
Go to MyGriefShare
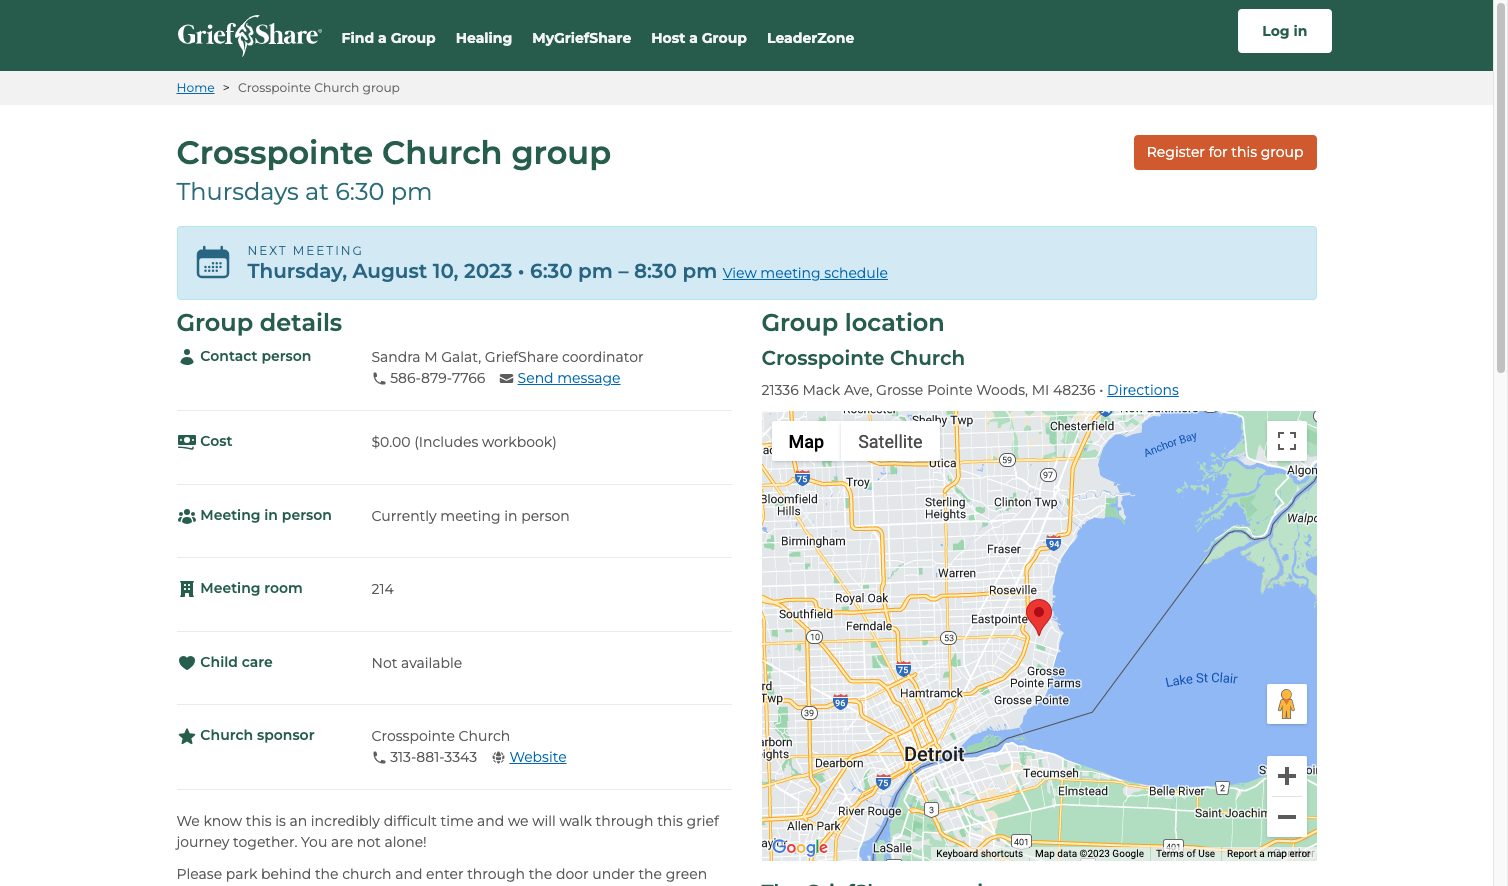coord(581,38)
